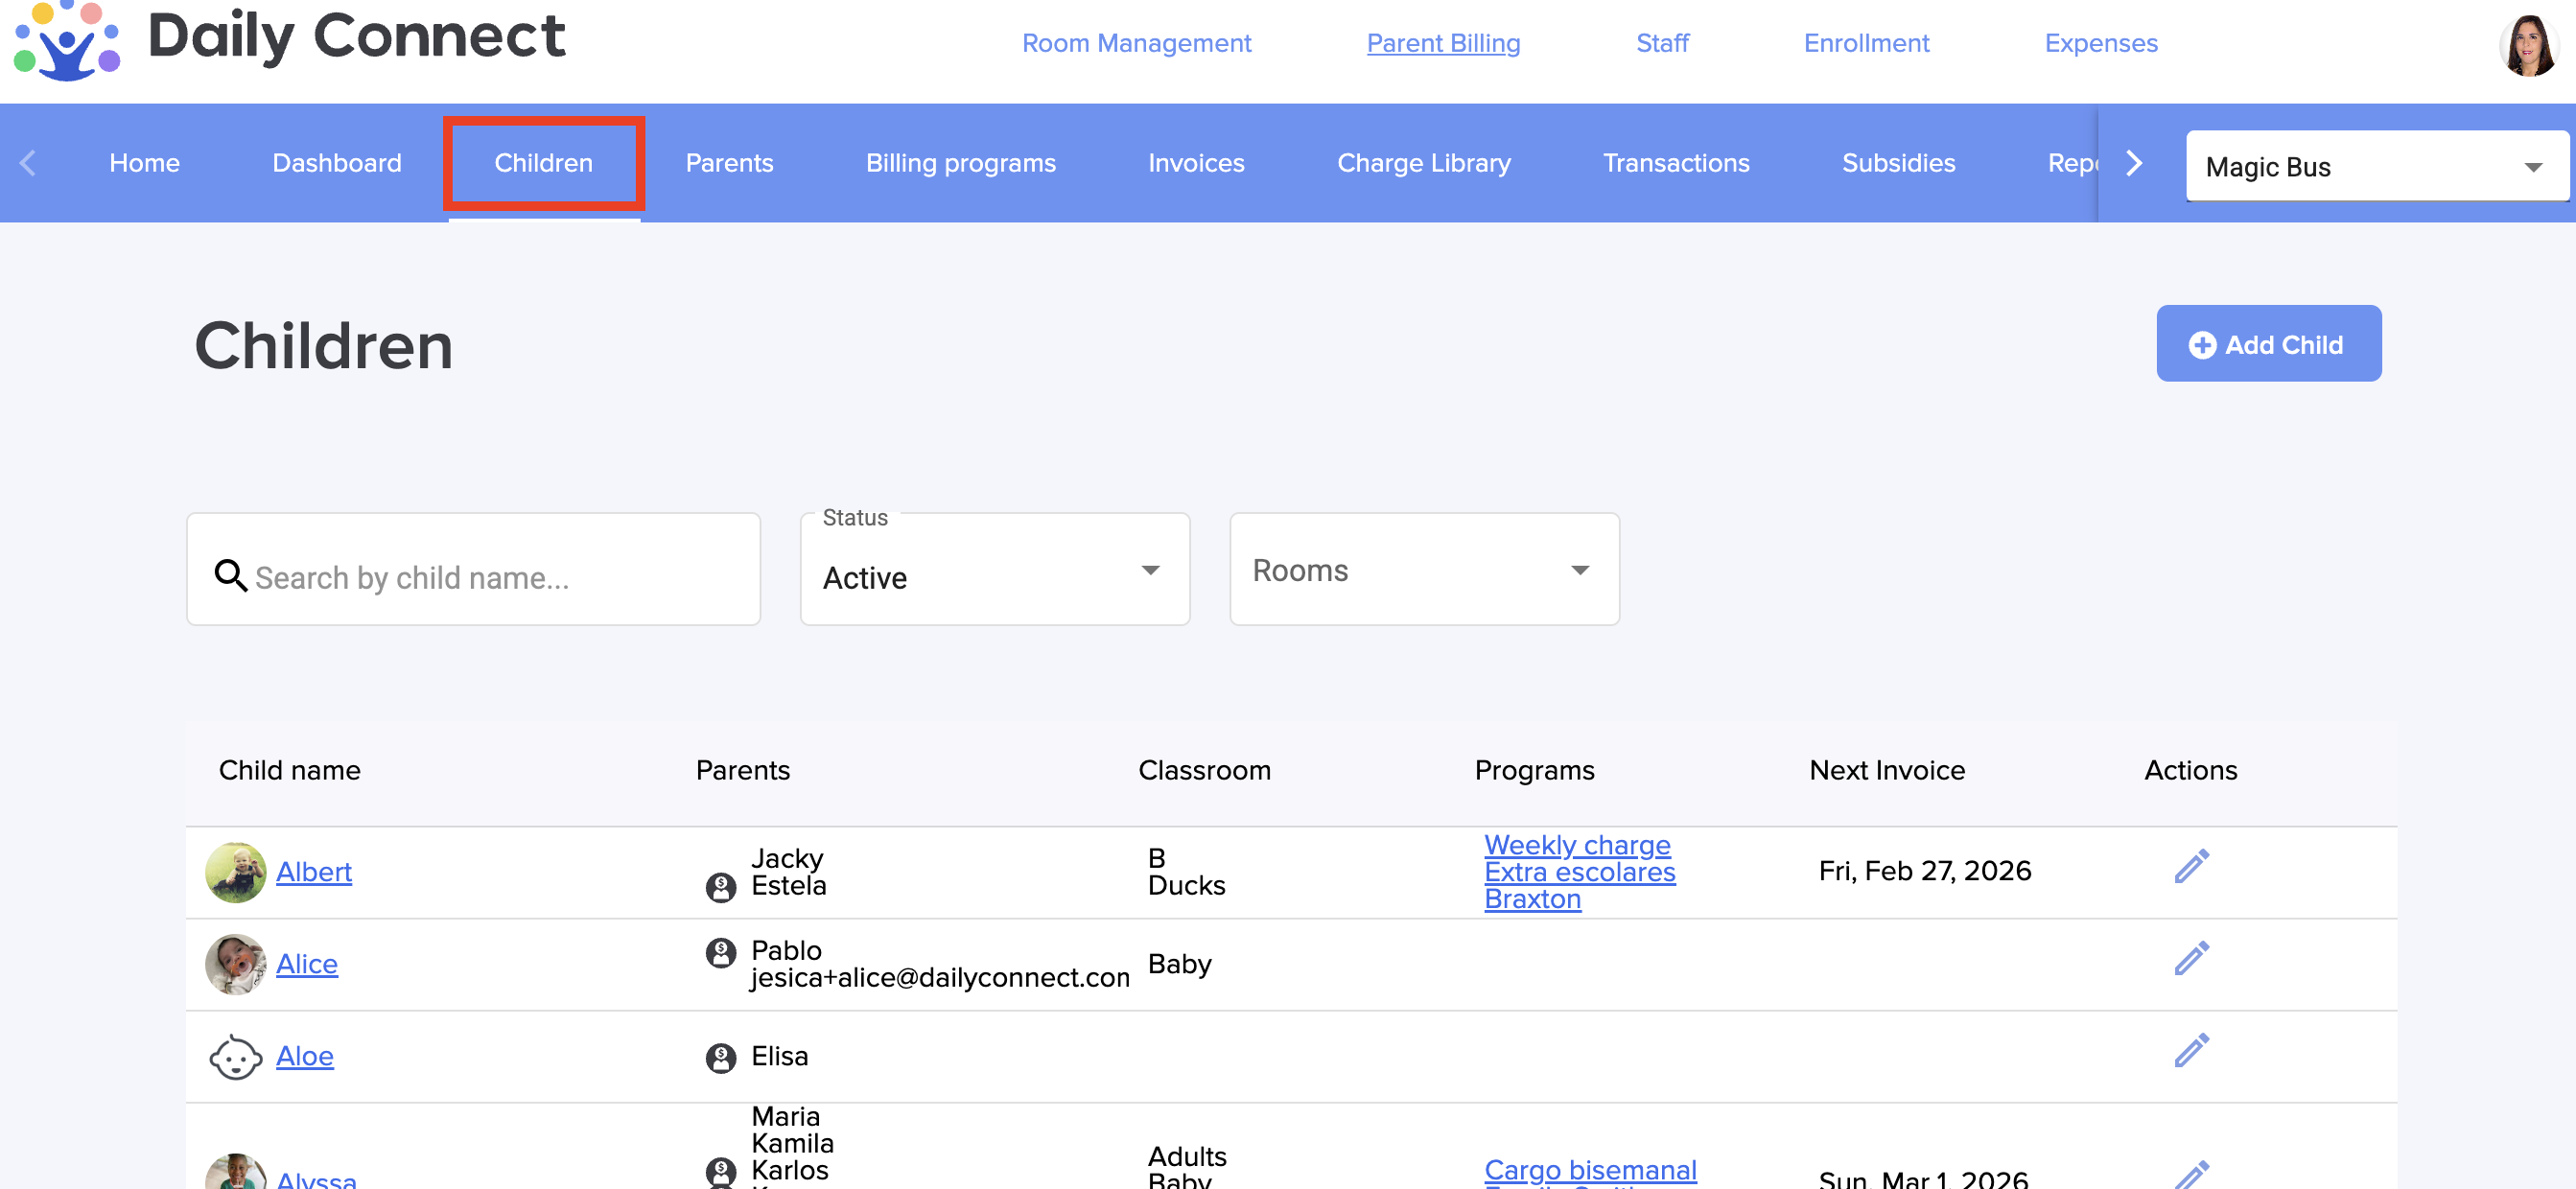
Task: Open the Charge Library tab
Action: 1423,163
